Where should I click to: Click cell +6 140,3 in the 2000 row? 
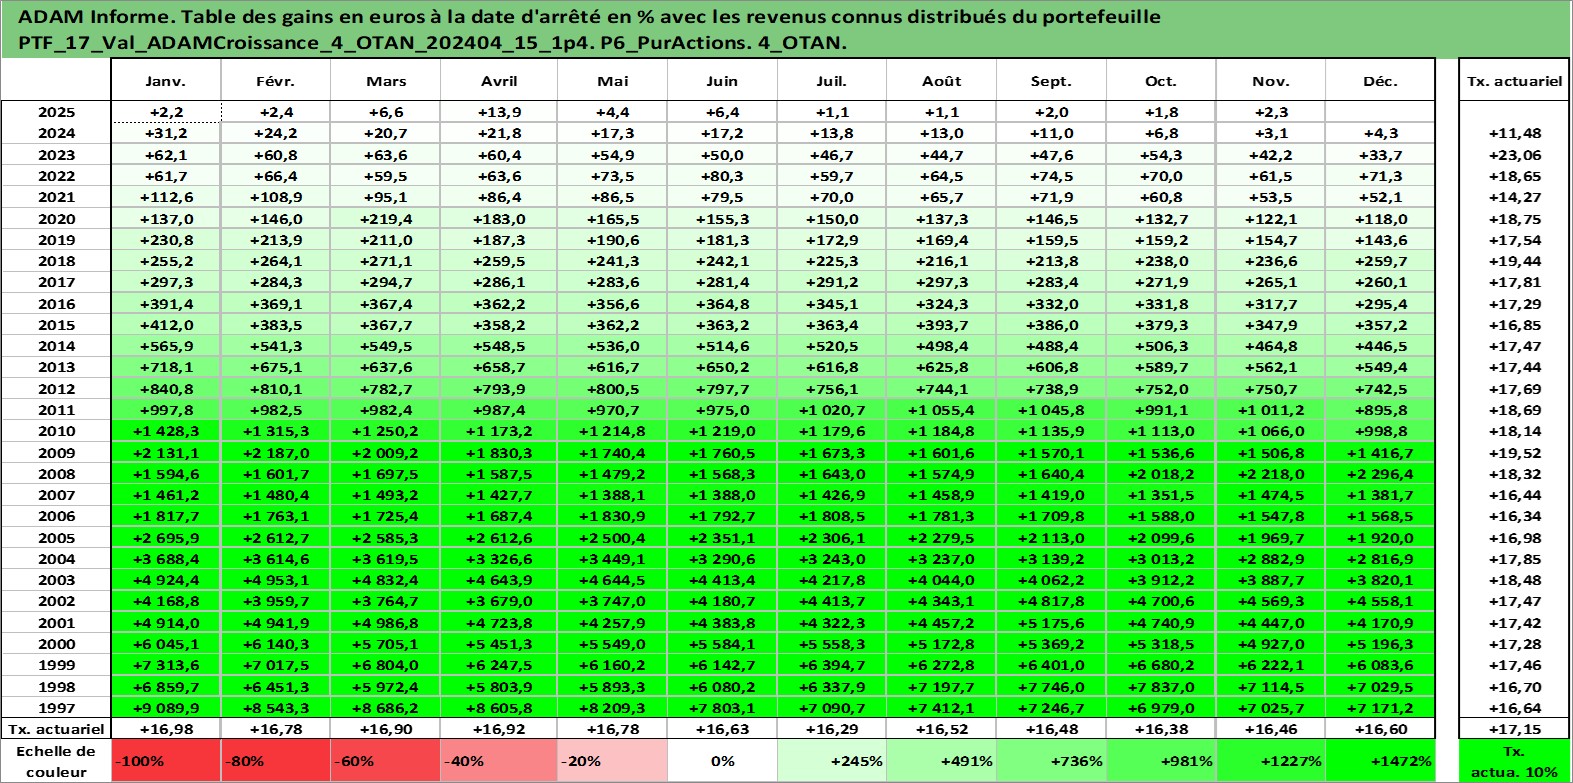(x=276, y=644)
